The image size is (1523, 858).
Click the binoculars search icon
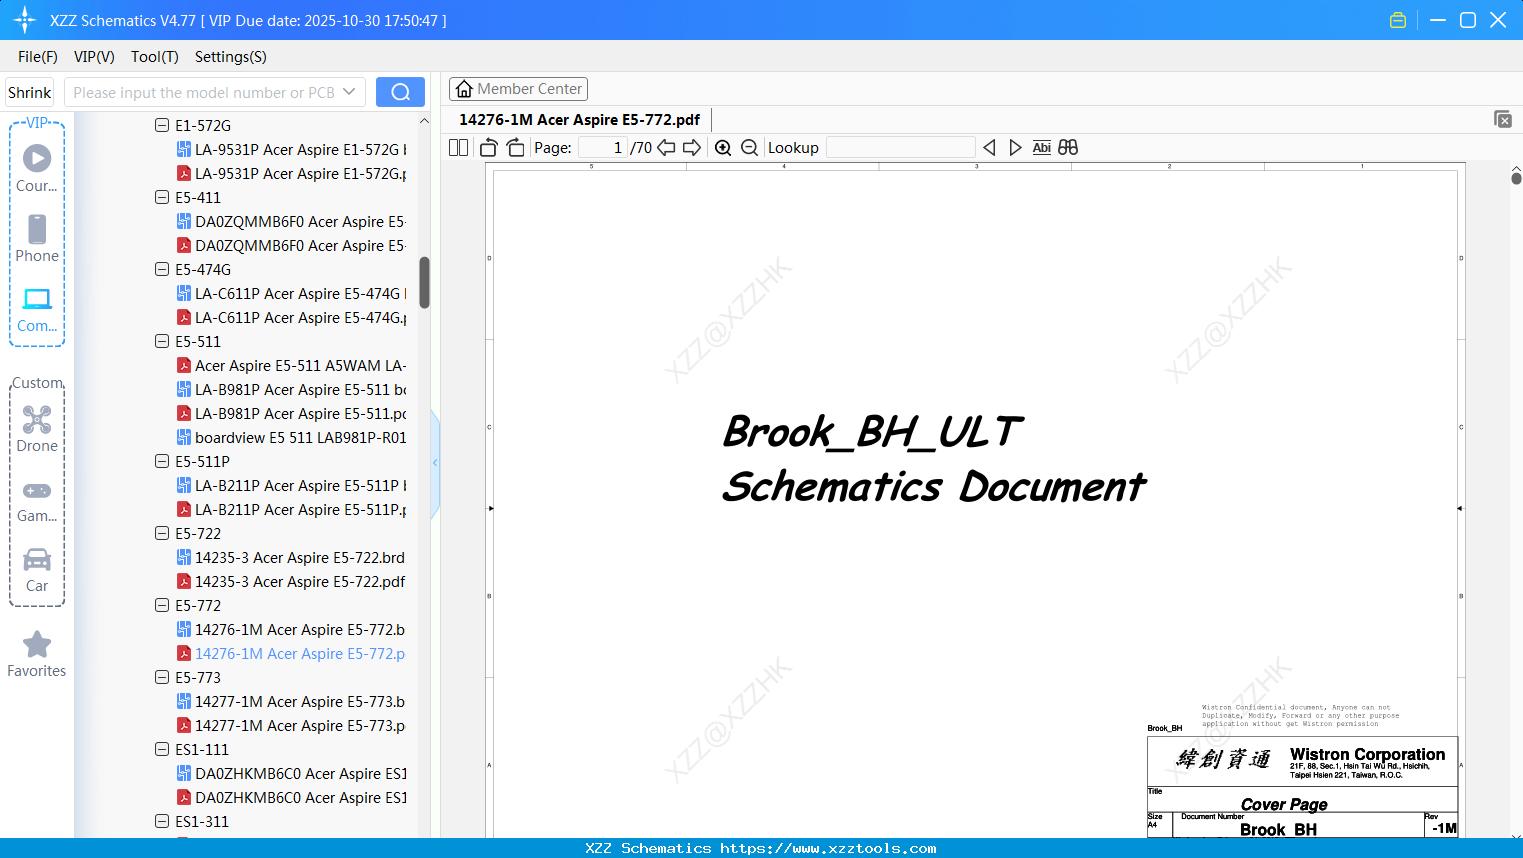pyautogui.click(x=1068, y=148)
